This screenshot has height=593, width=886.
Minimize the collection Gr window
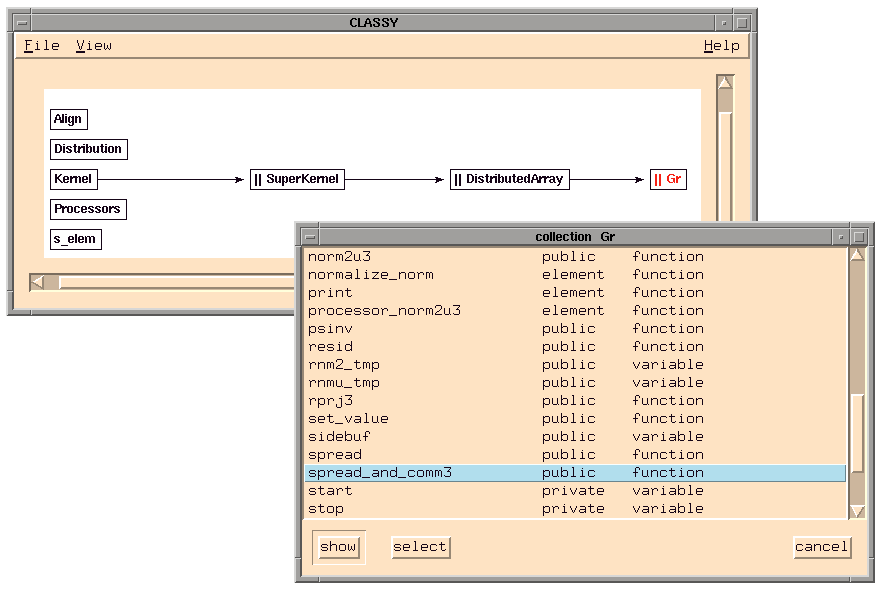[x=841, y=237]
